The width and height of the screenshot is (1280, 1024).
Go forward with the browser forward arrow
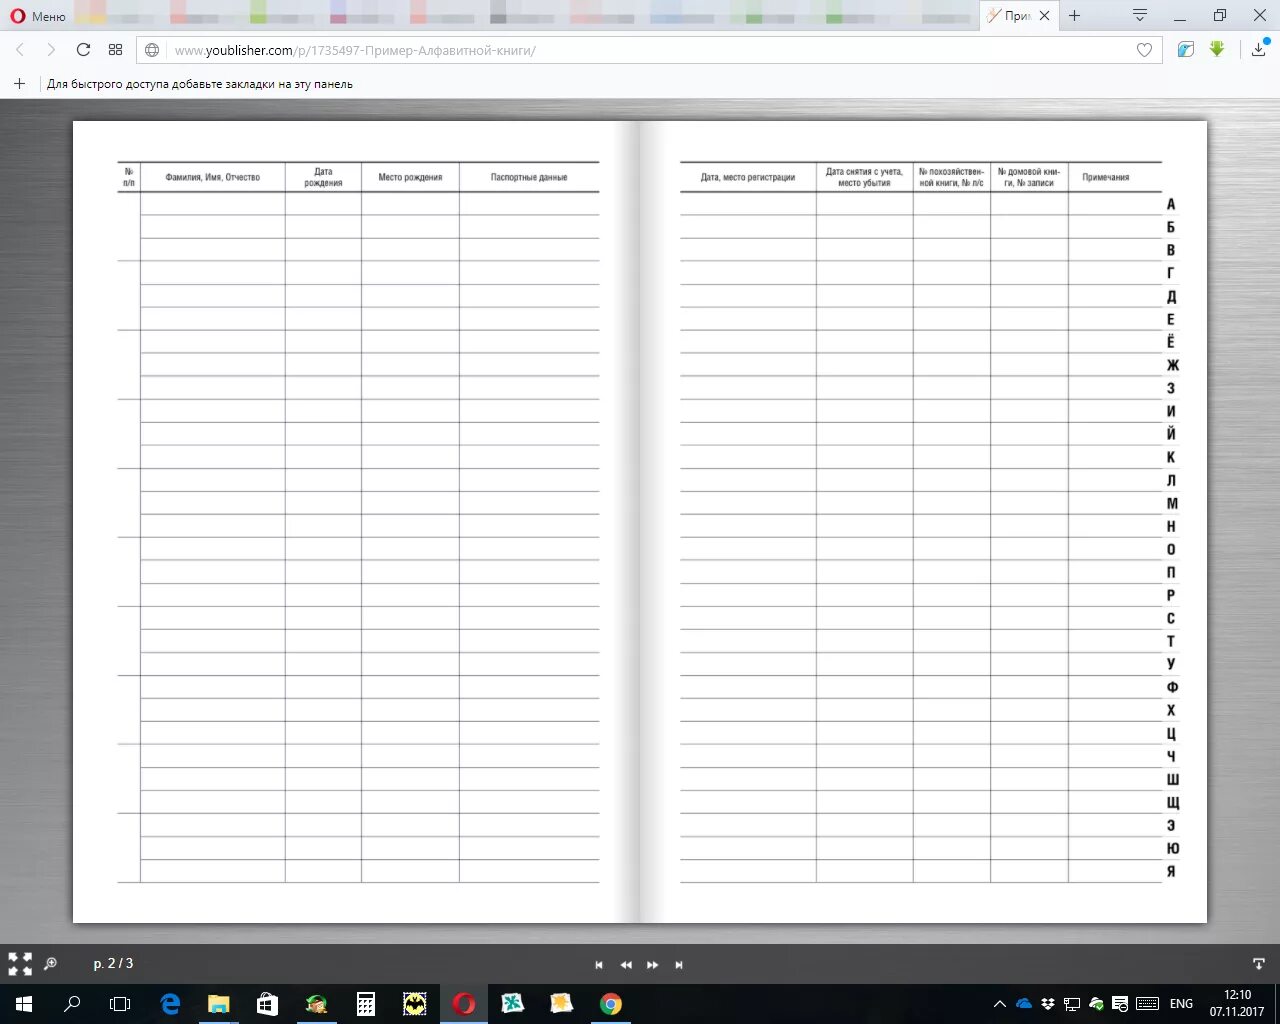[x=51, y=50]
